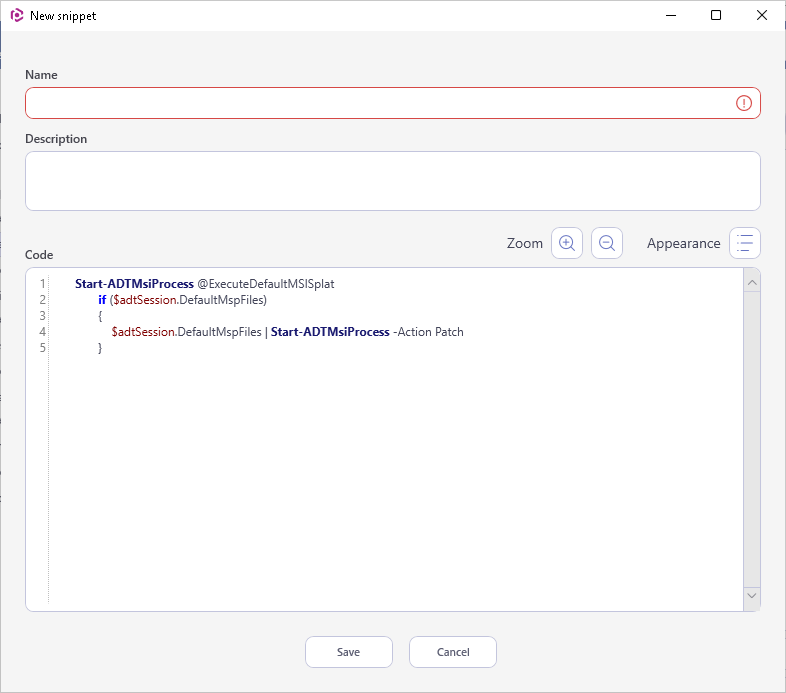The image size is (786, 693).
Task: Zoom out the code editor
Action: [607, 243]
